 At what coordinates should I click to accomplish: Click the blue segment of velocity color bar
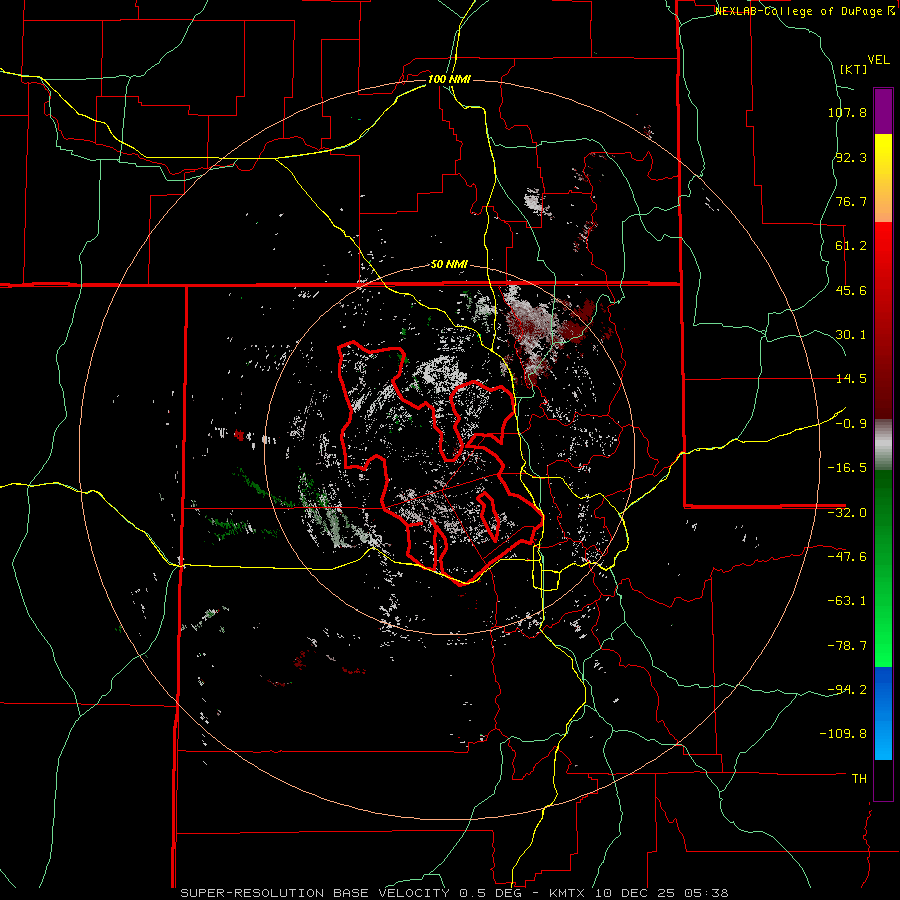pos(883,713)
